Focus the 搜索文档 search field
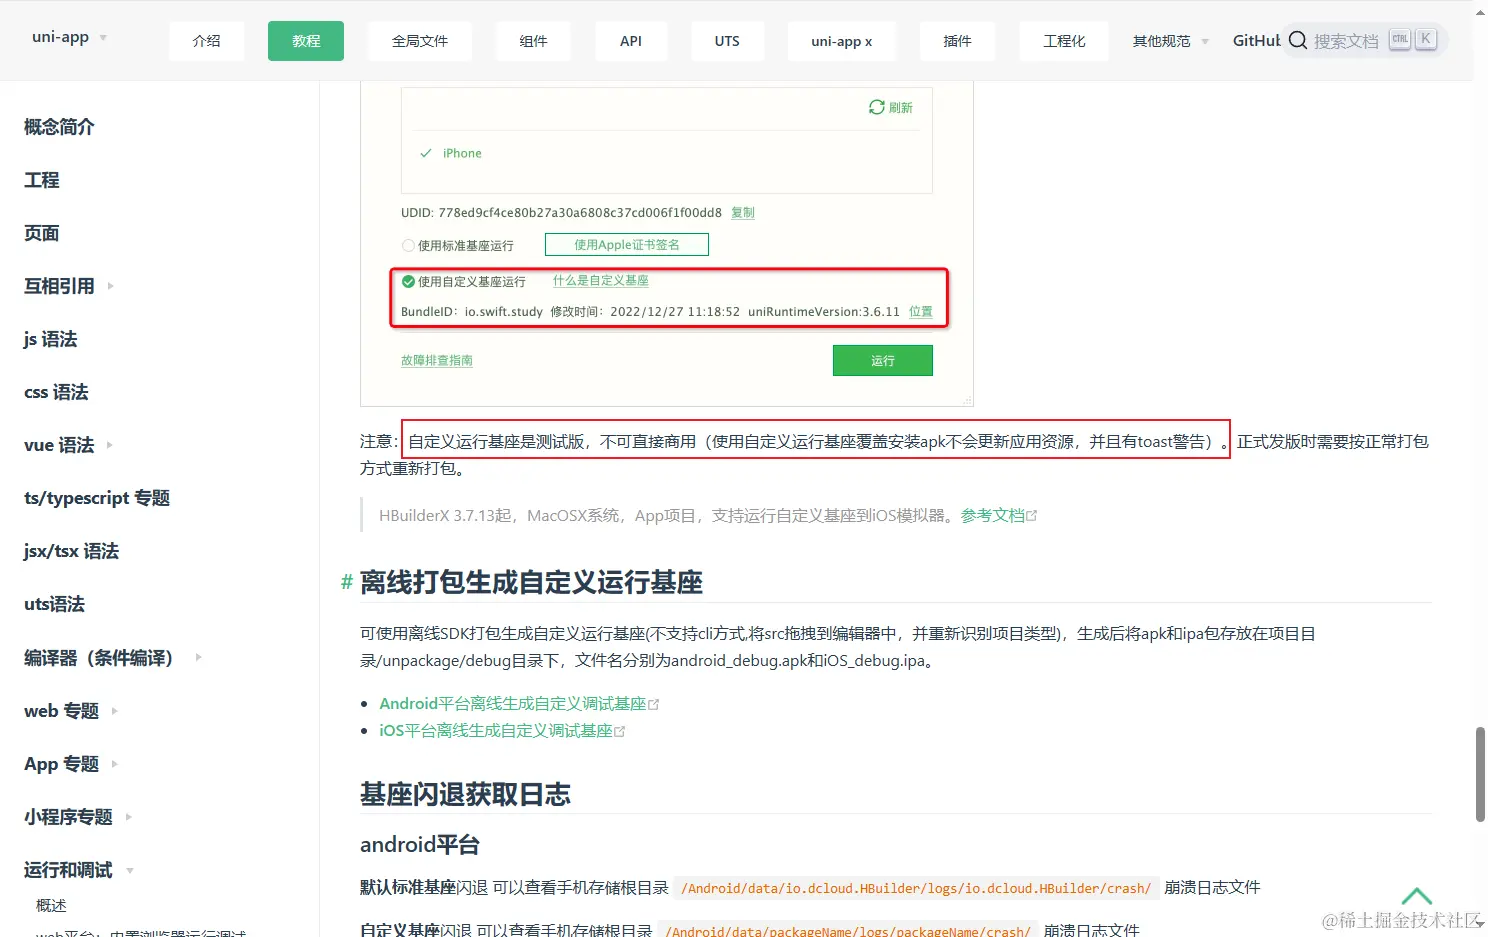Image resolution: width=1488 pixels, height=937 pixels. tap(1365, 40)
